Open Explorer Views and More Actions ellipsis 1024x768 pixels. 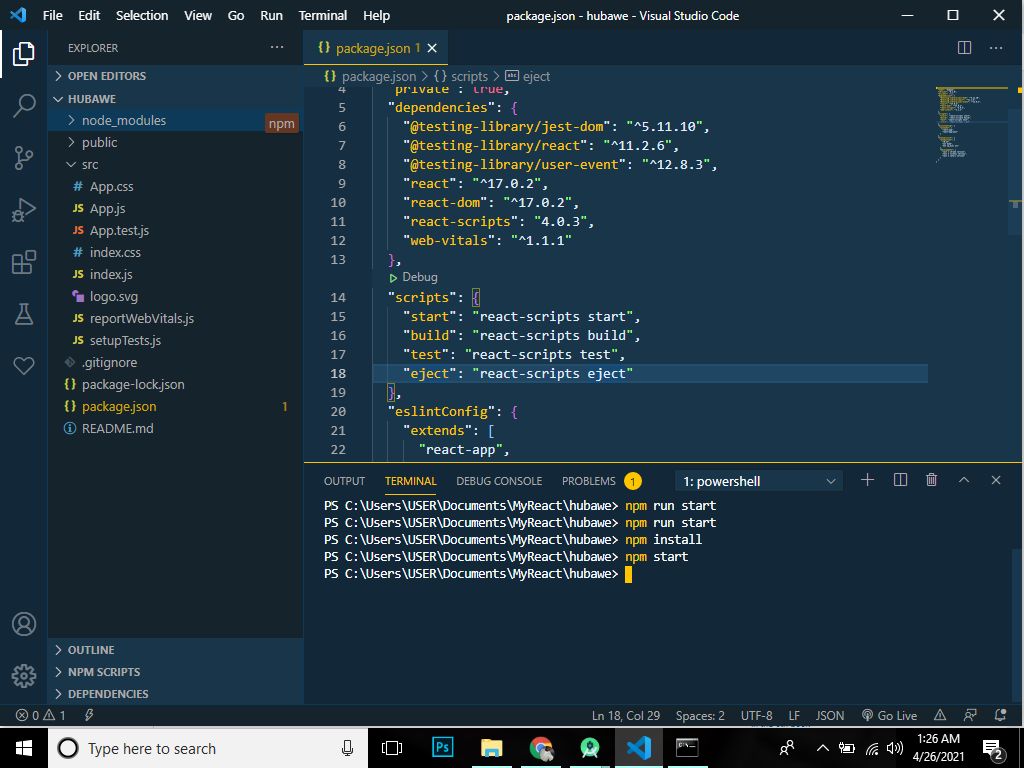(277, 47)
